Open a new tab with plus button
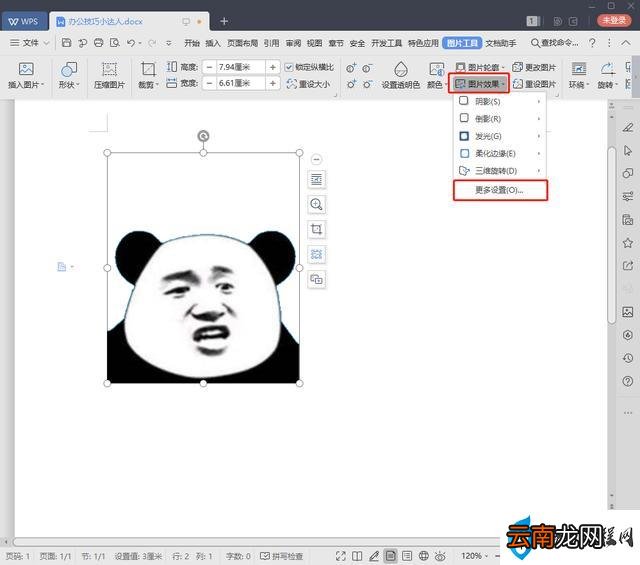 224,21
